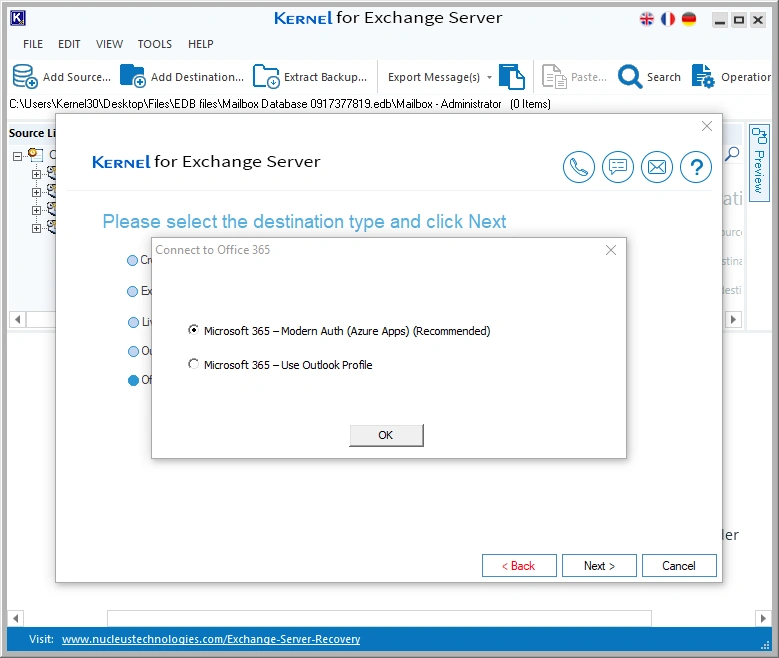
Task: Click the Paste document icon
Action: (554, 77)
